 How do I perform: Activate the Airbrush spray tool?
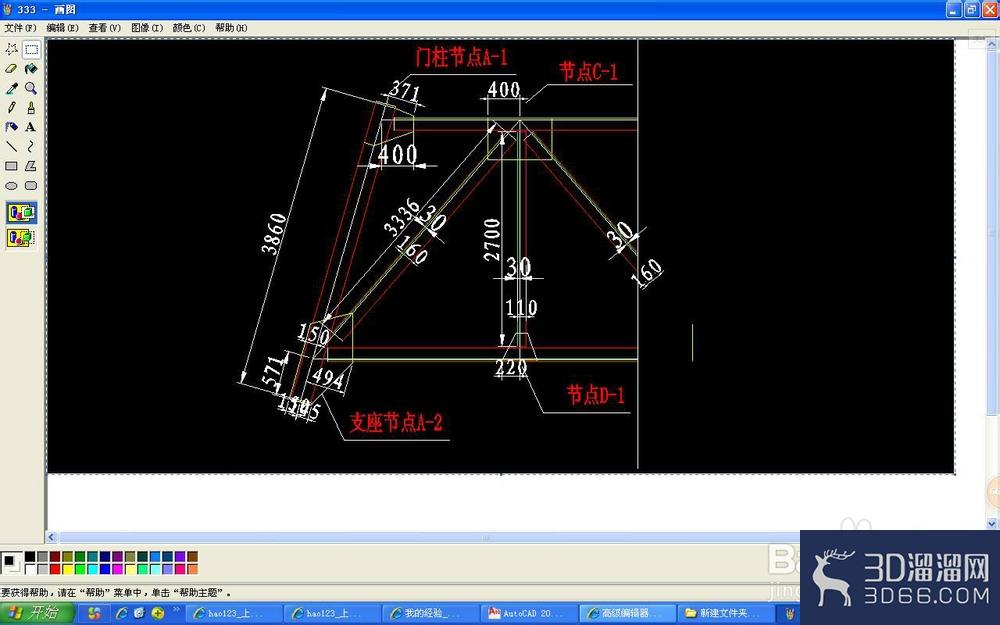pos(11,127)
